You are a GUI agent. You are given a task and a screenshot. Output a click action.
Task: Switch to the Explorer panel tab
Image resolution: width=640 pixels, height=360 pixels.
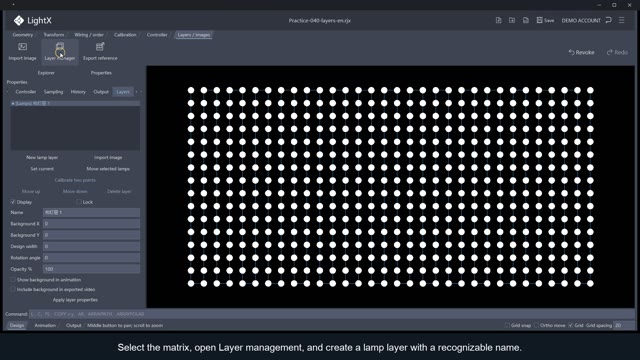click(x=46, y=73)
